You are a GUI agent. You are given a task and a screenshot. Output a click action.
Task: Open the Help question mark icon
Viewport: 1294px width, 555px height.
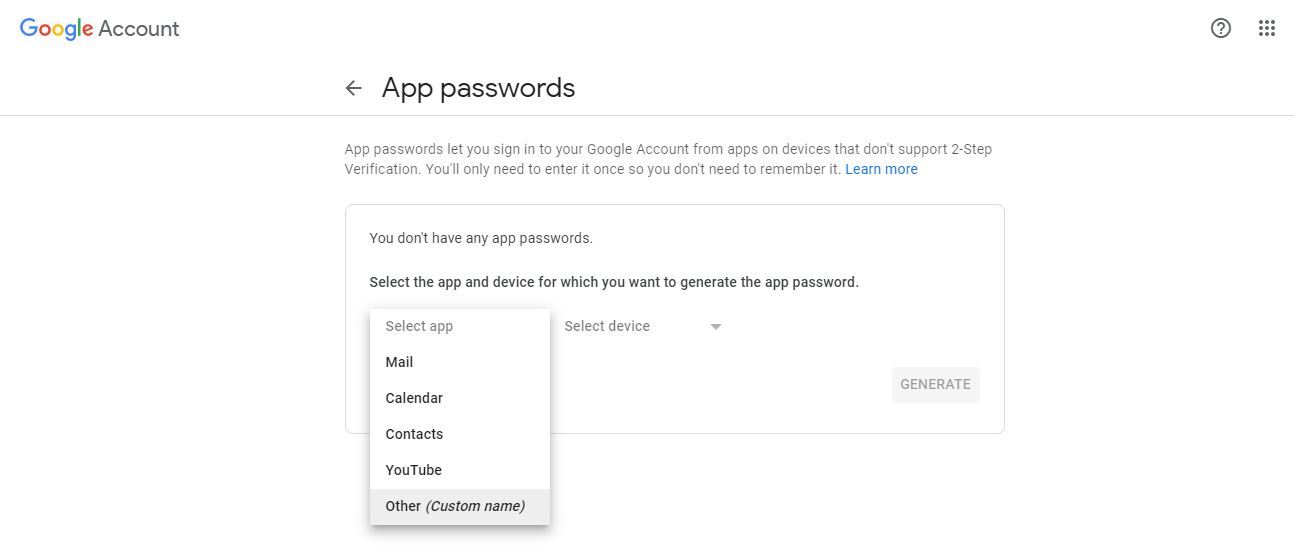[1220, 28]
